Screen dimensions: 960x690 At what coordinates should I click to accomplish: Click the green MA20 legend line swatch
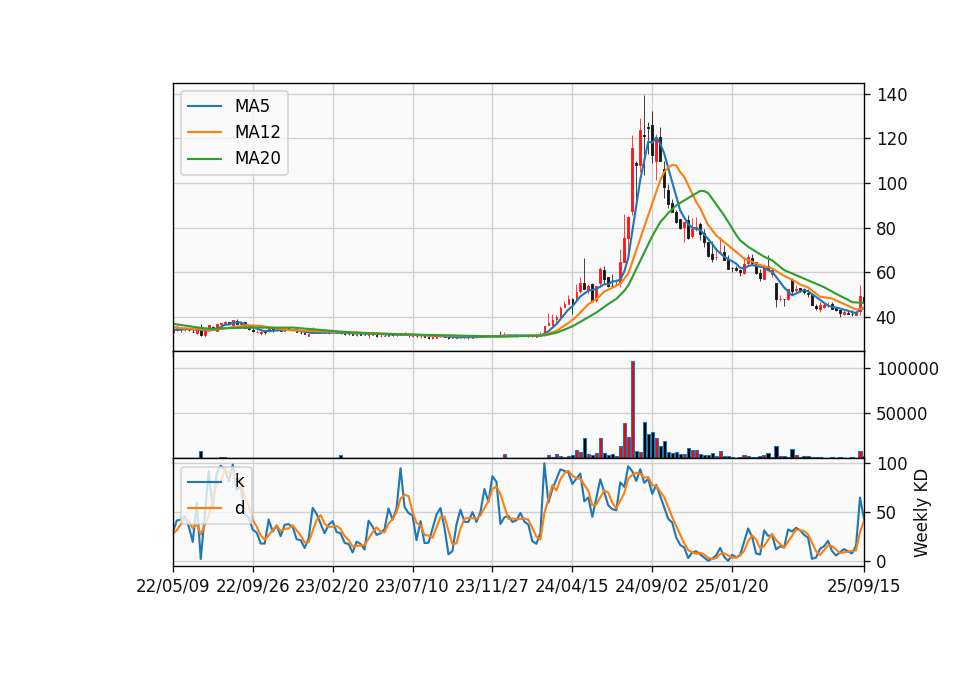click(204, 159)
